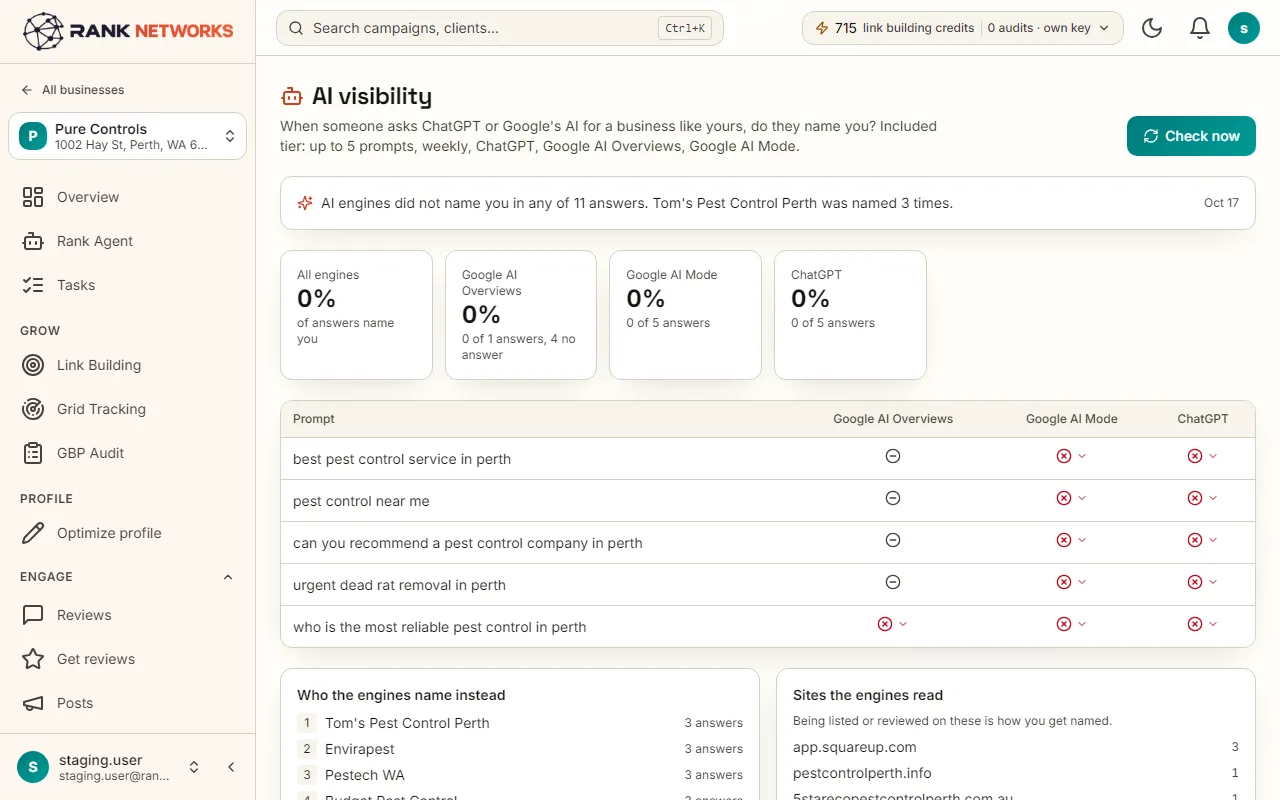1280x800 pixels.
Task: Expand Google AI Mode result for 'can you recommend' prompt
Action: (1071, 540)
